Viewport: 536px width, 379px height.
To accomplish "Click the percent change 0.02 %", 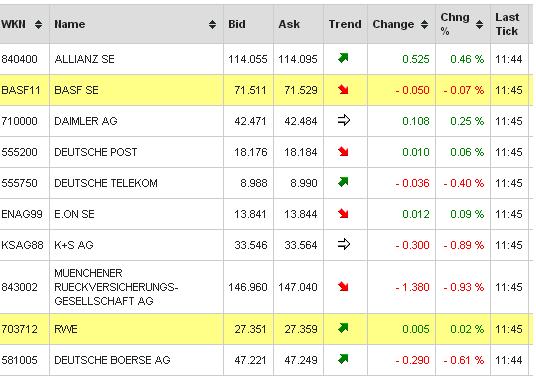I will click(x=467, y=329).
